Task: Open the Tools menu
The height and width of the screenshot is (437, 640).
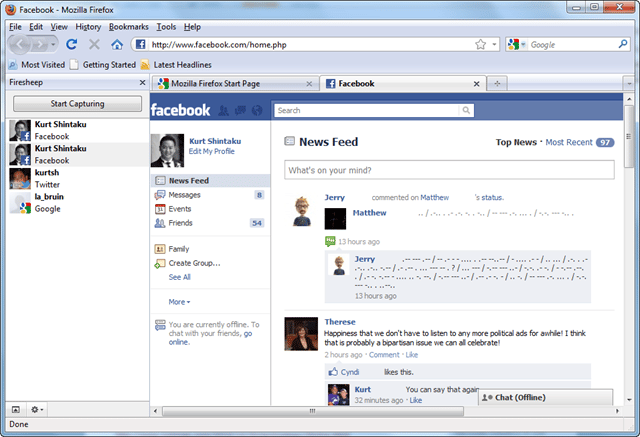Action: pyautogui.click(x=166, y=27)
